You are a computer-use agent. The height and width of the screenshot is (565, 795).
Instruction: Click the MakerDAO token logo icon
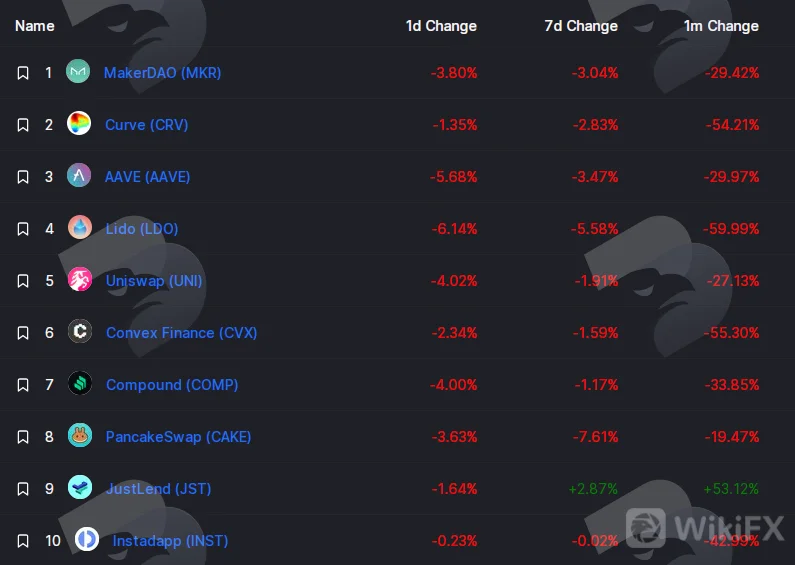point(78,72)
